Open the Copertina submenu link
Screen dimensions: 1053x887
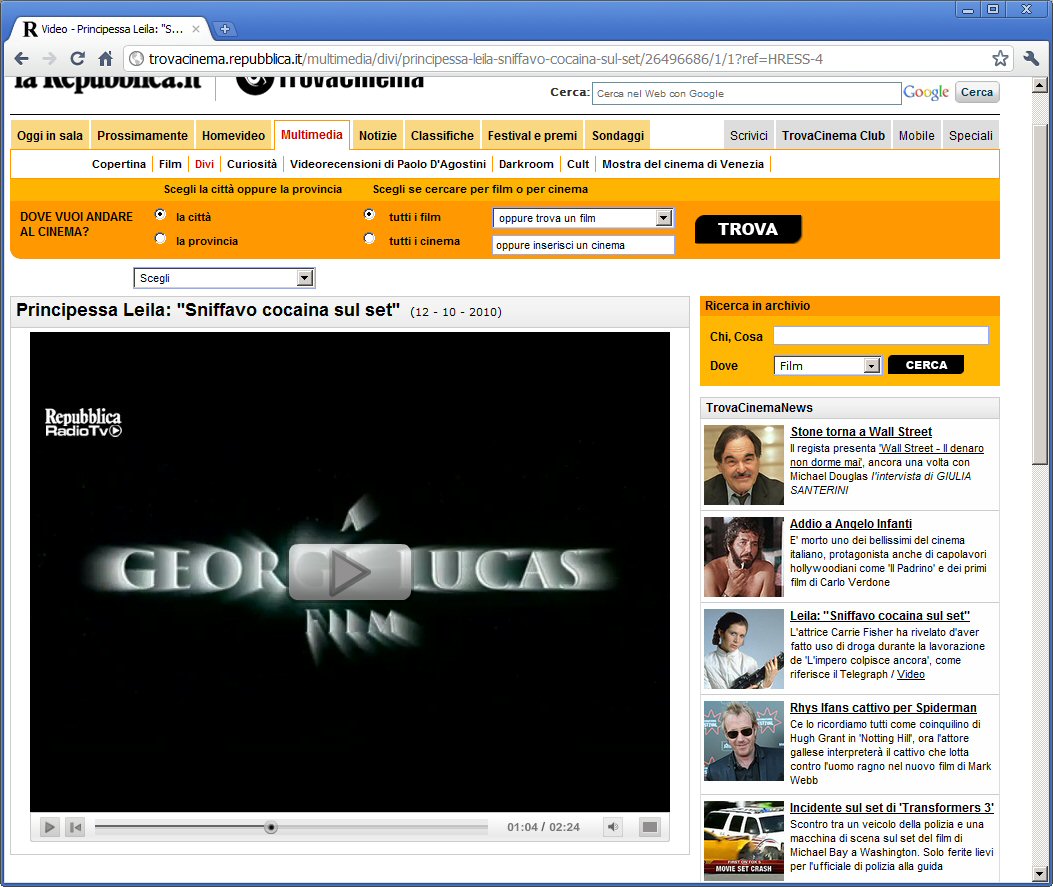pyautogui.click(x=119, y=164)
